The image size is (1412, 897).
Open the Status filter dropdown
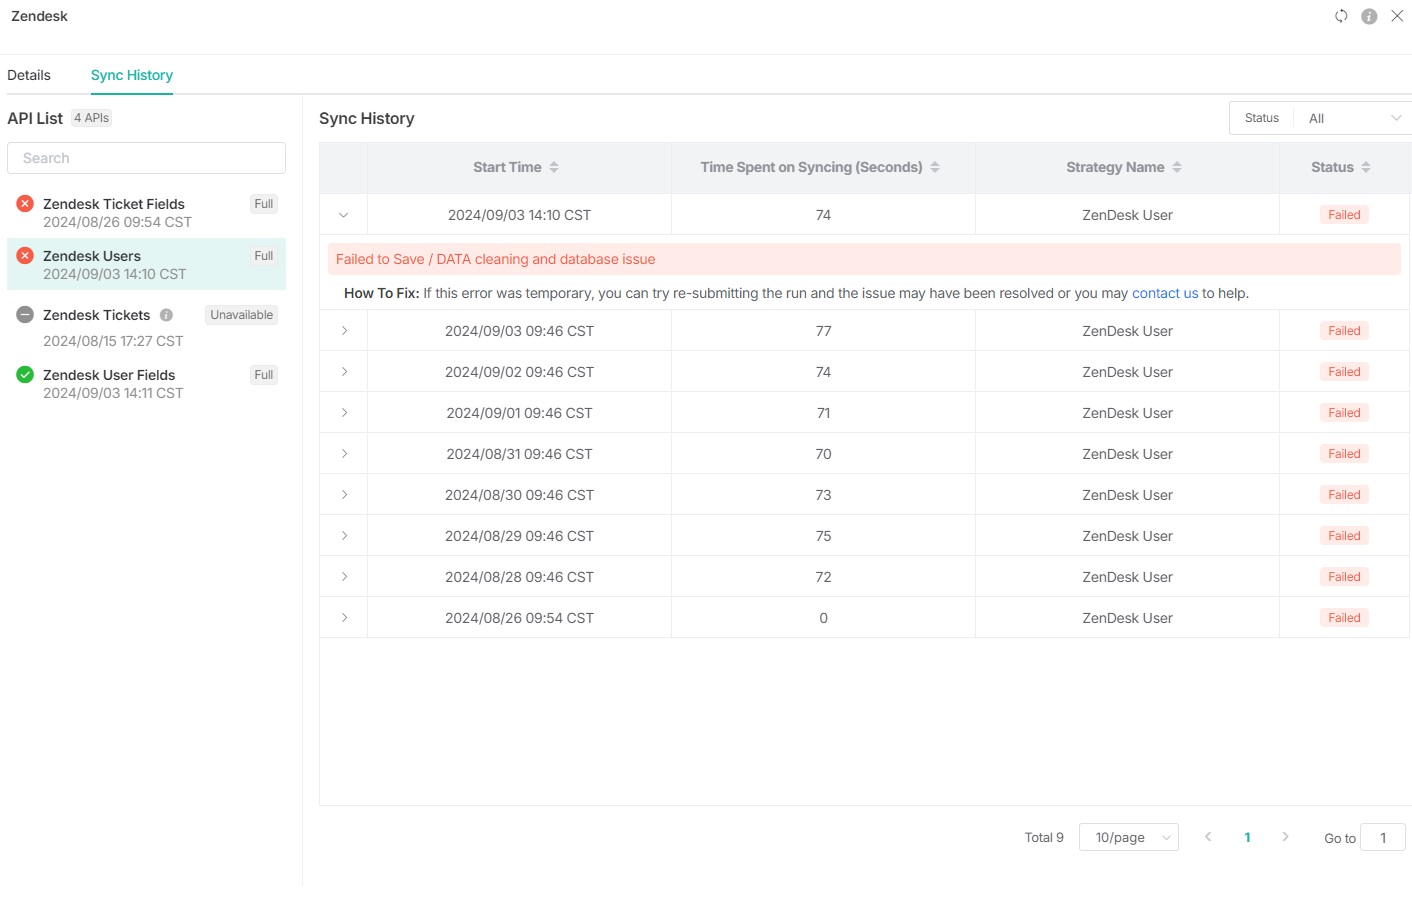click(x=1352, y=118)
